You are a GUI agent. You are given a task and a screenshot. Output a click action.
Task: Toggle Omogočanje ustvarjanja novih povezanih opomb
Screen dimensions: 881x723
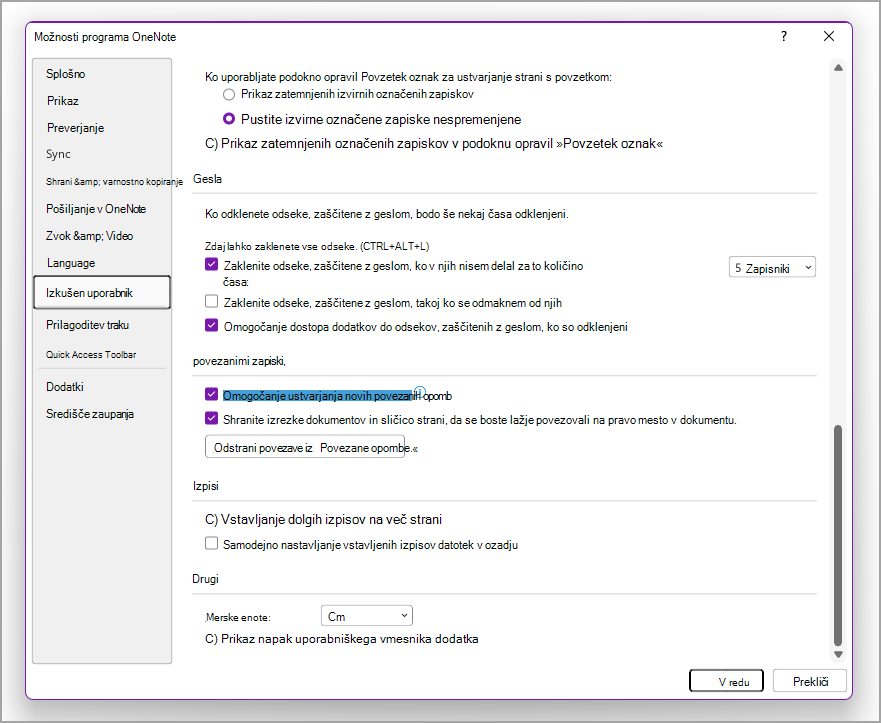tap(211, 394)
